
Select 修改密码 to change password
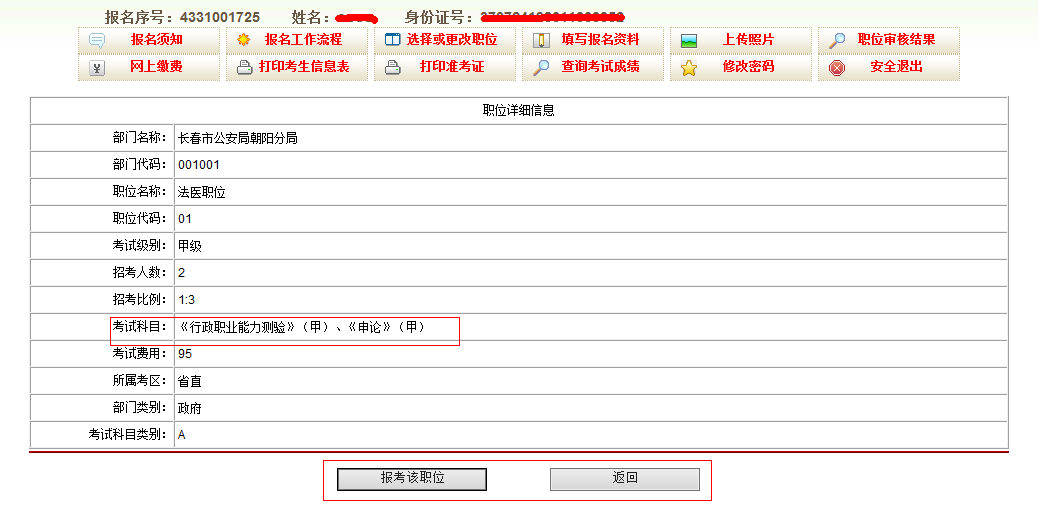point(750,67)
